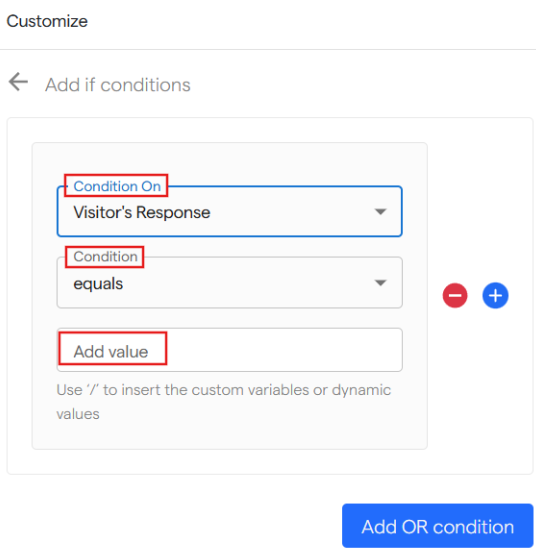
Task: Remove condition with red minus icon
Action: (x=455, y=295)
